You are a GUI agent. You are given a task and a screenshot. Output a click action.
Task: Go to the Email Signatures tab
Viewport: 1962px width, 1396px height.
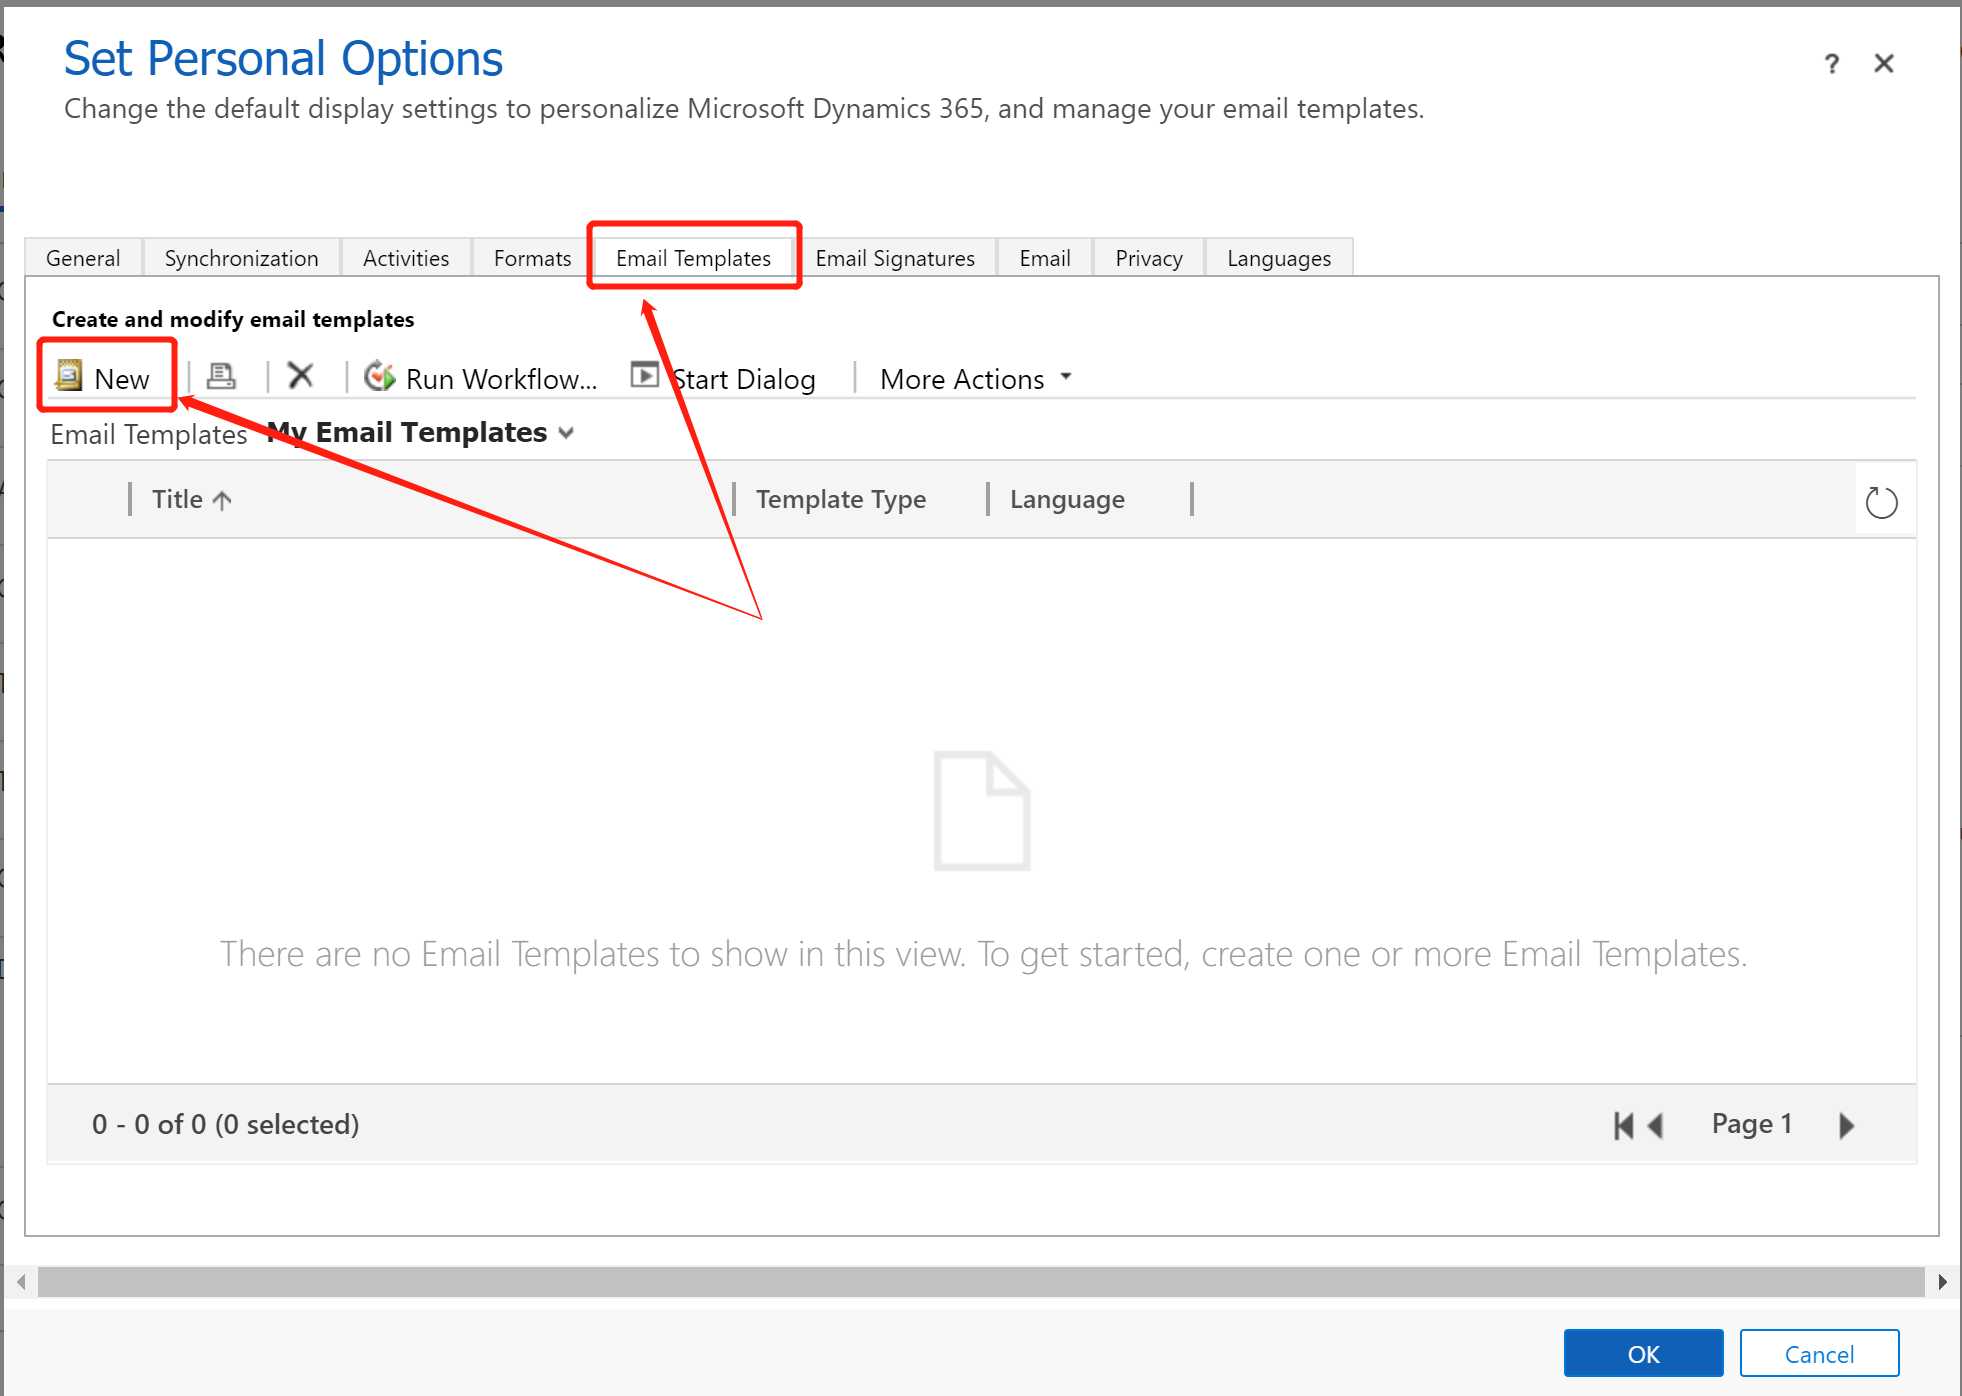pyautogui.click(x=895, y=258)
